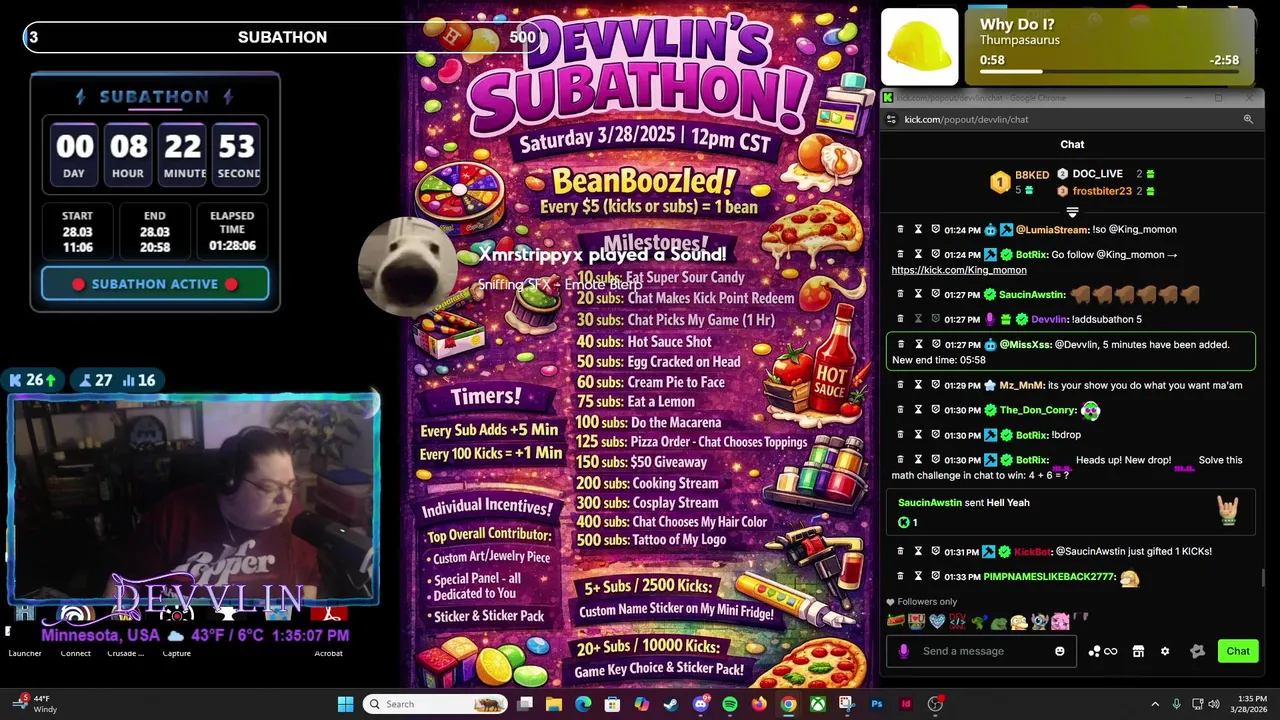1280x720 pixels.
Task: Click the zoom magnifier icon in address bar
Action: 1248,119
